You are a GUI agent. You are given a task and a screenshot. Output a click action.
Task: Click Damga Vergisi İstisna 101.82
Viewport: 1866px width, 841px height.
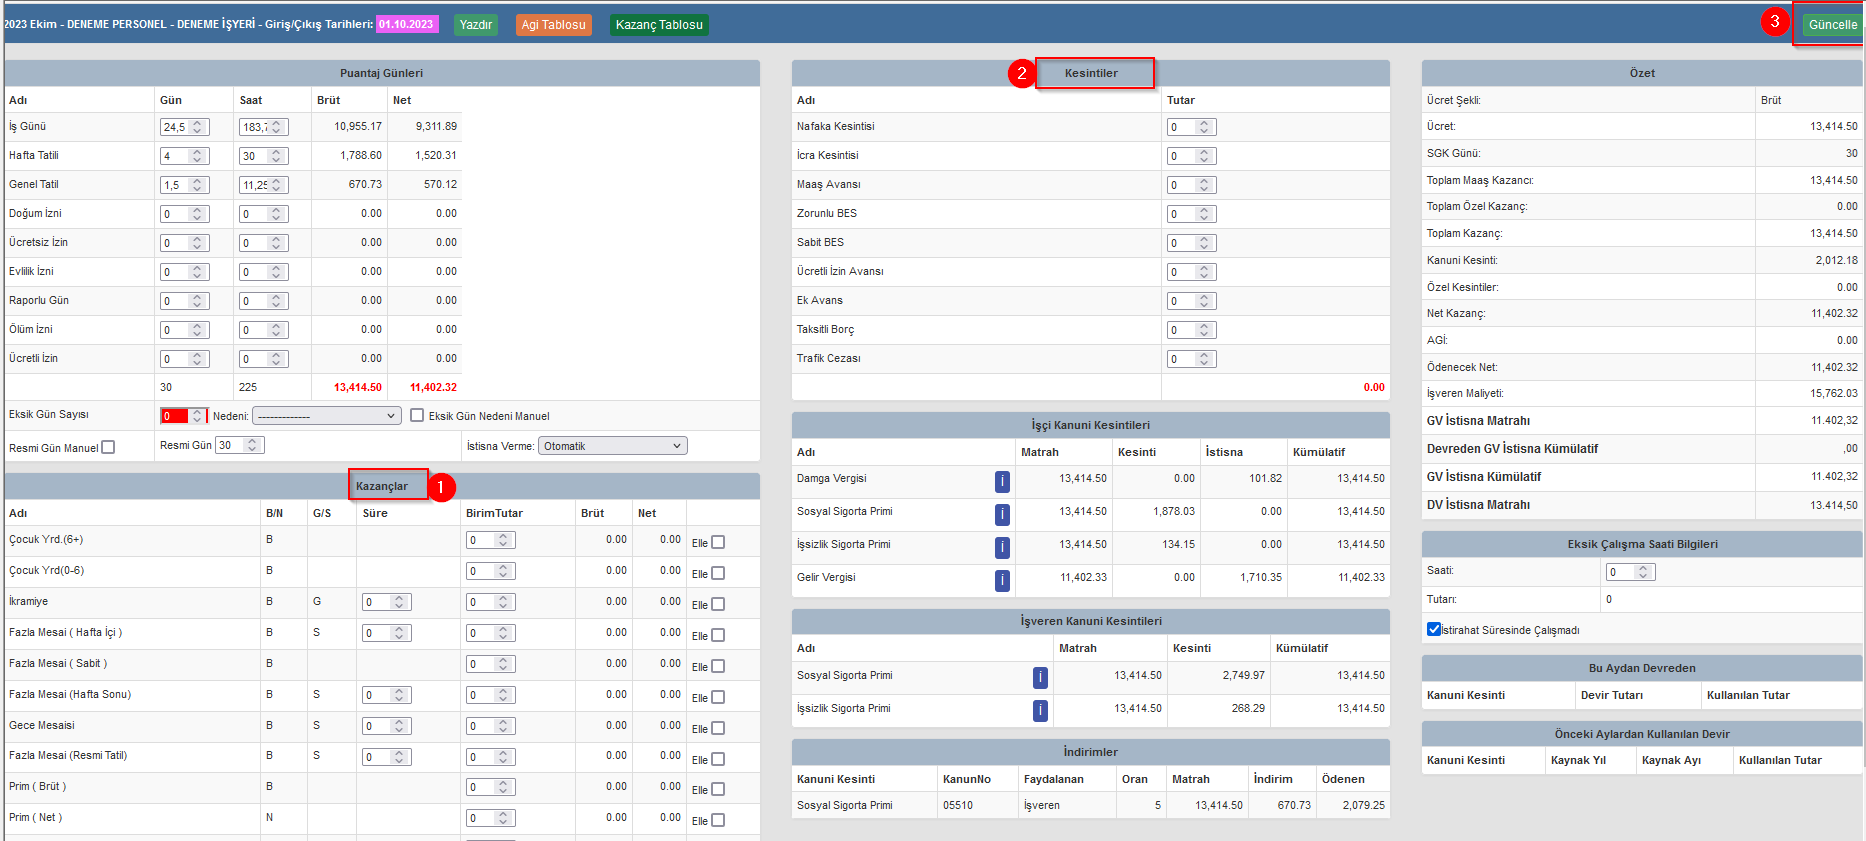click(1265, 478)
